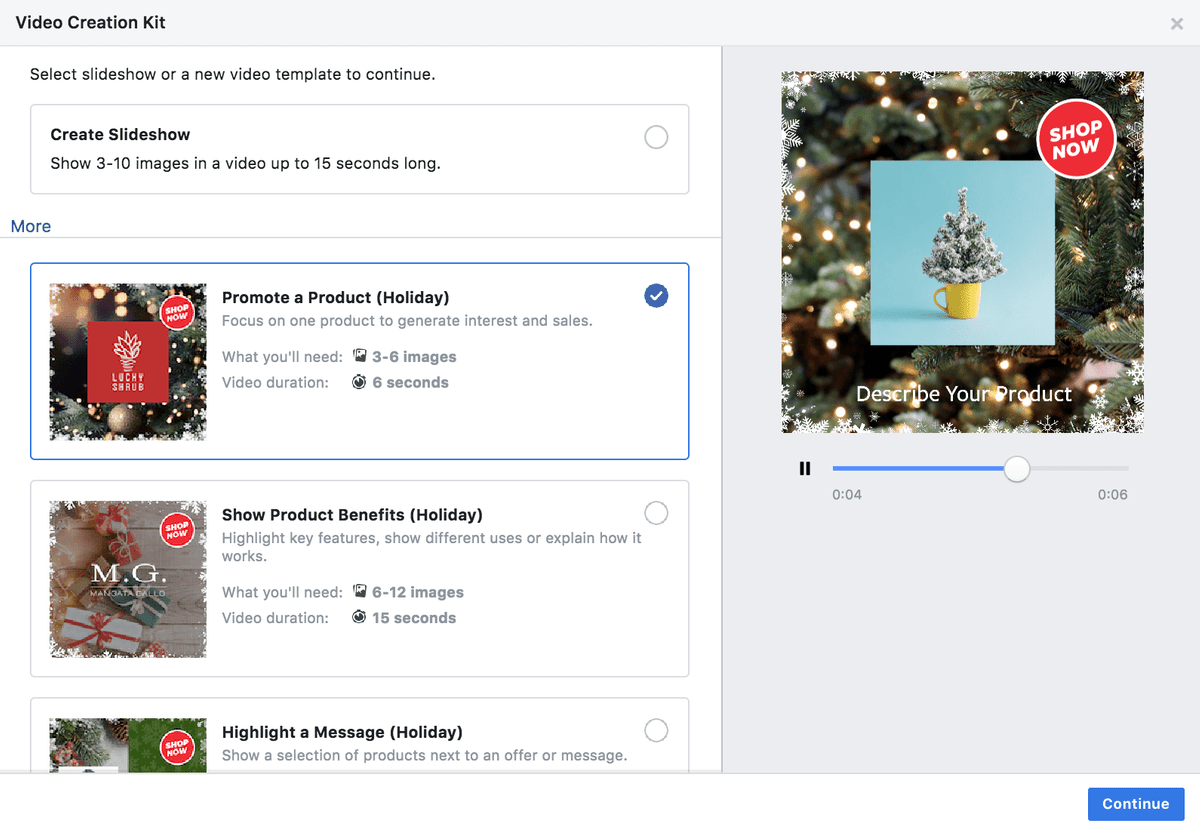
Task: Click the clock icon next to 15 seconds
Action: (360, 618)
